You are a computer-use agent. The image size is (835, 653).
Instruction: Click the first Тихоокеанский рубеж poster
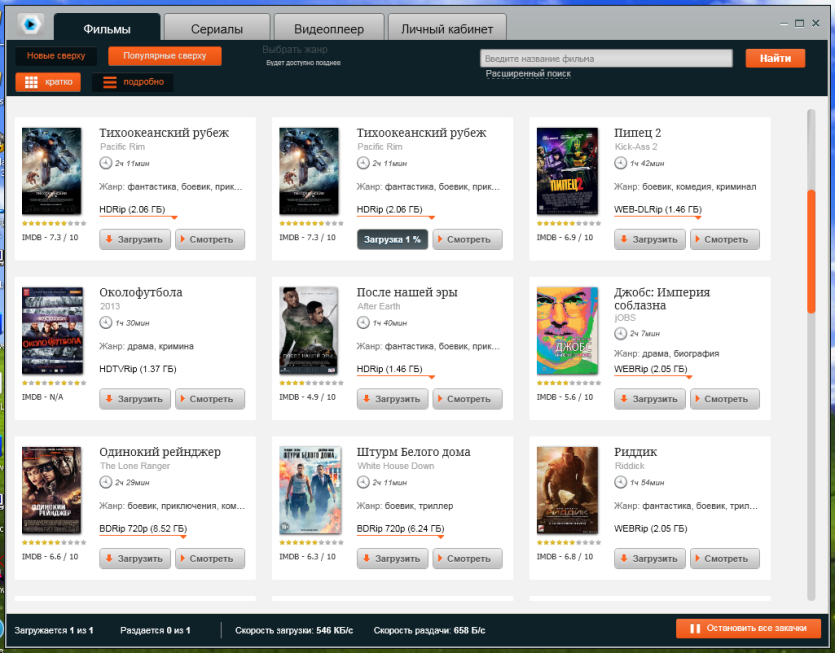[x=52, y=171]
